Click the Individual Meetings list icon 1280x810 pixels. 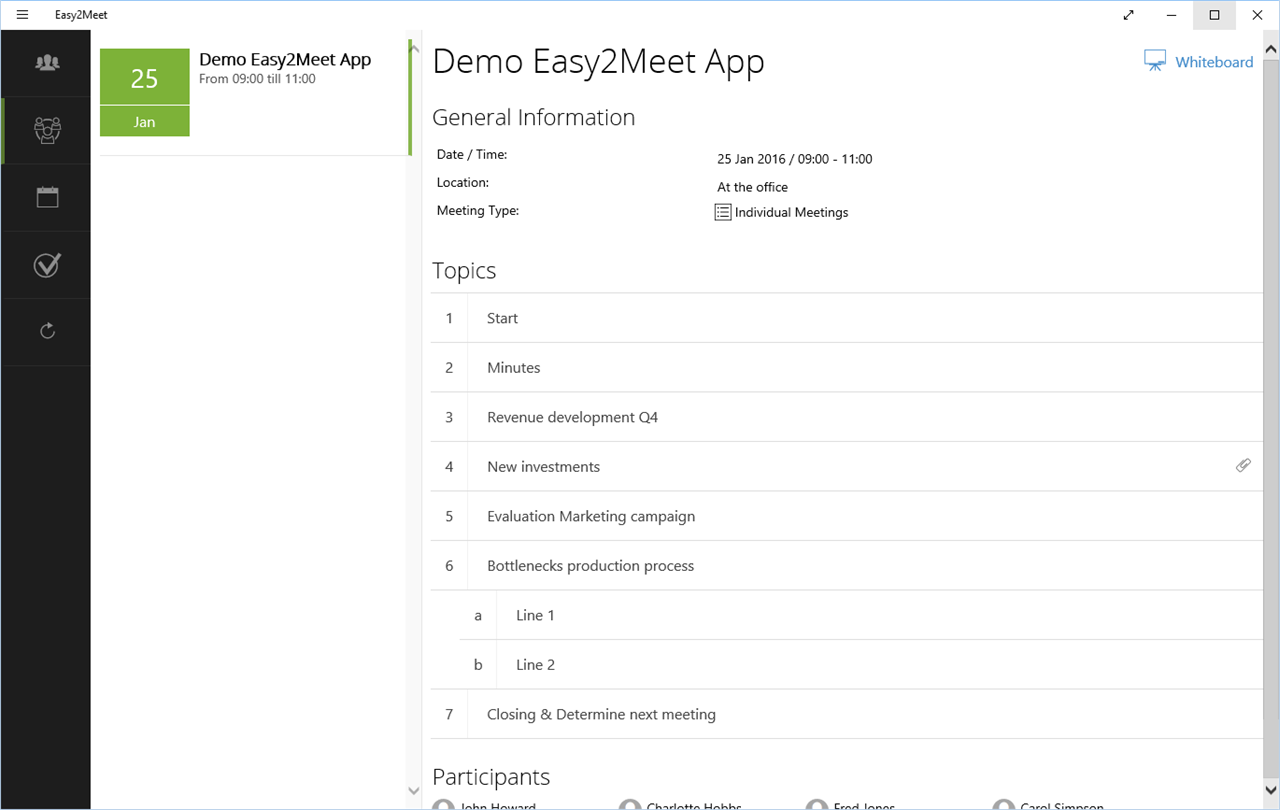(723, 212)
